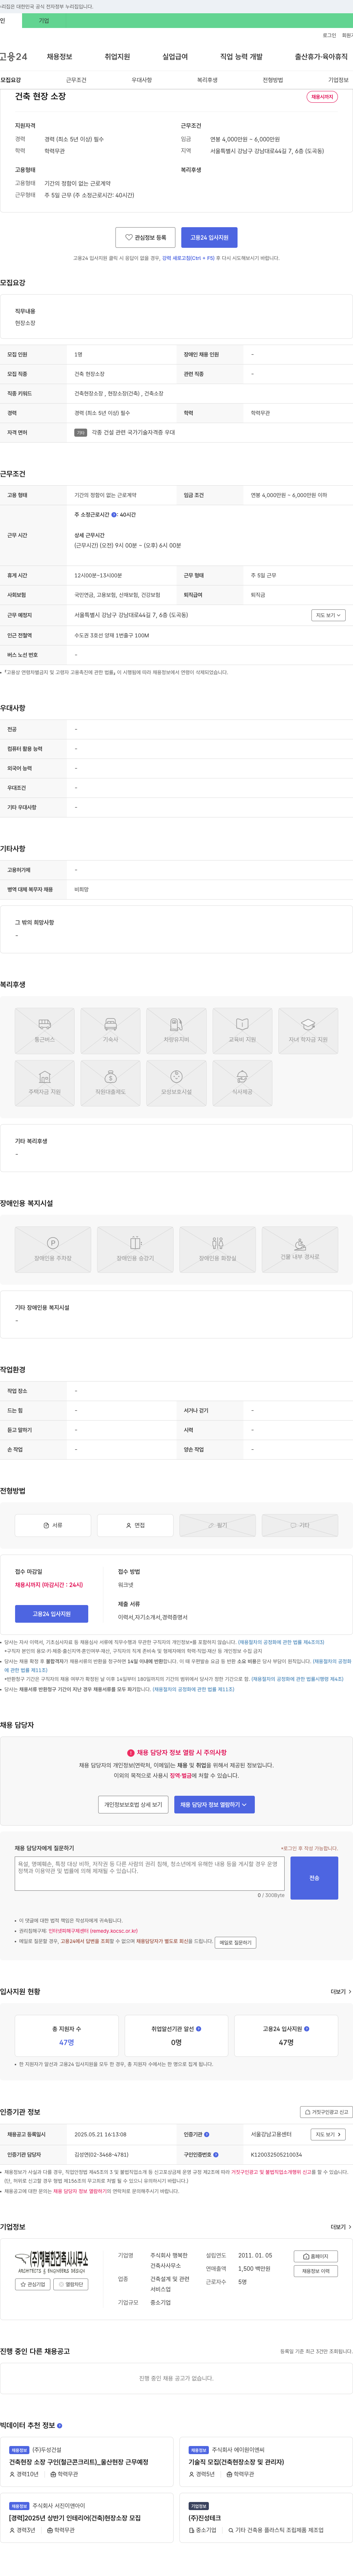
Task: Open the 직업 능력 개발 menu
Action: click(241, 57)
